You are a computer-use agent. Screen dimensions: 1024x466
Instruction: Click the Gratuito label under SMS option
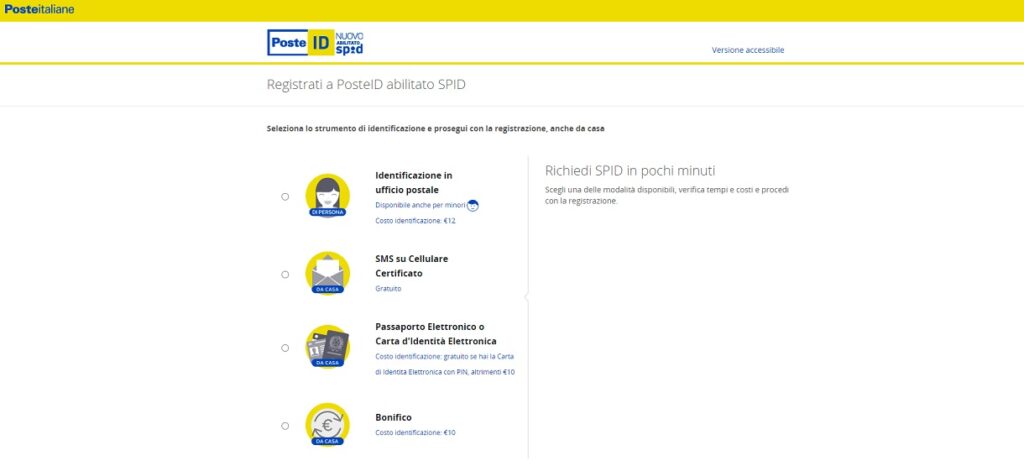[x=389, y=288]
